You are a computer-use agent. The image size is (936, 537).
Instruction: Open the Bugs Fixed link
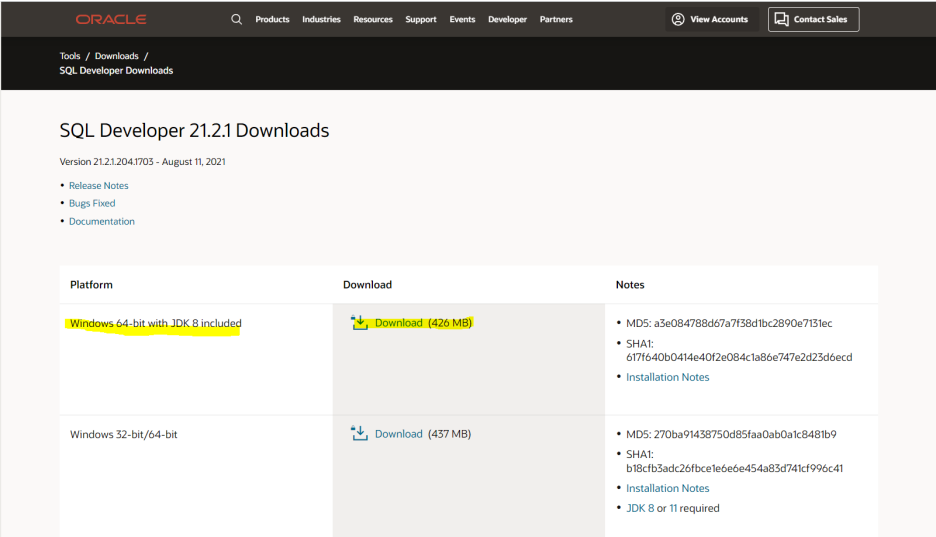pyautogui.click(x=92, y=203)
